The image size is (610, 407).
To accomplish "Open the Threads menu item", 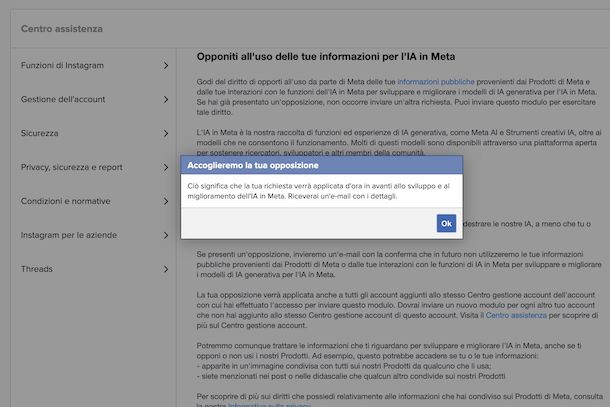I will tap(37, 269).
